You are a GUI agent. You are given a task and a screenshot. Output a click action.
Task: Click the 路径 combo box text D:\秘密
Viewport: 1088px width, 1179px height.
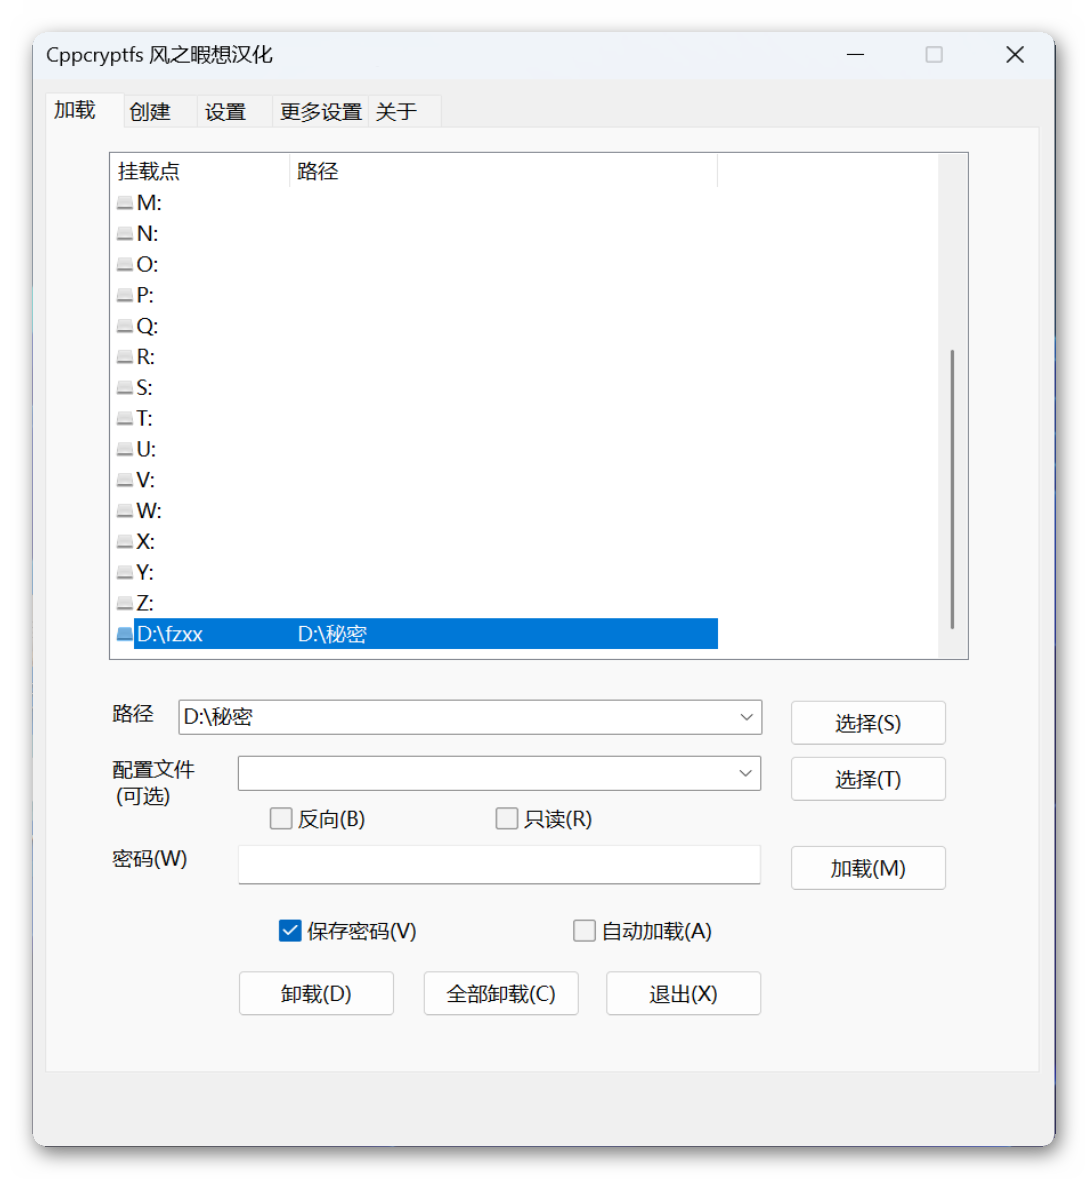pyautogui.click(x=218, y=717)
